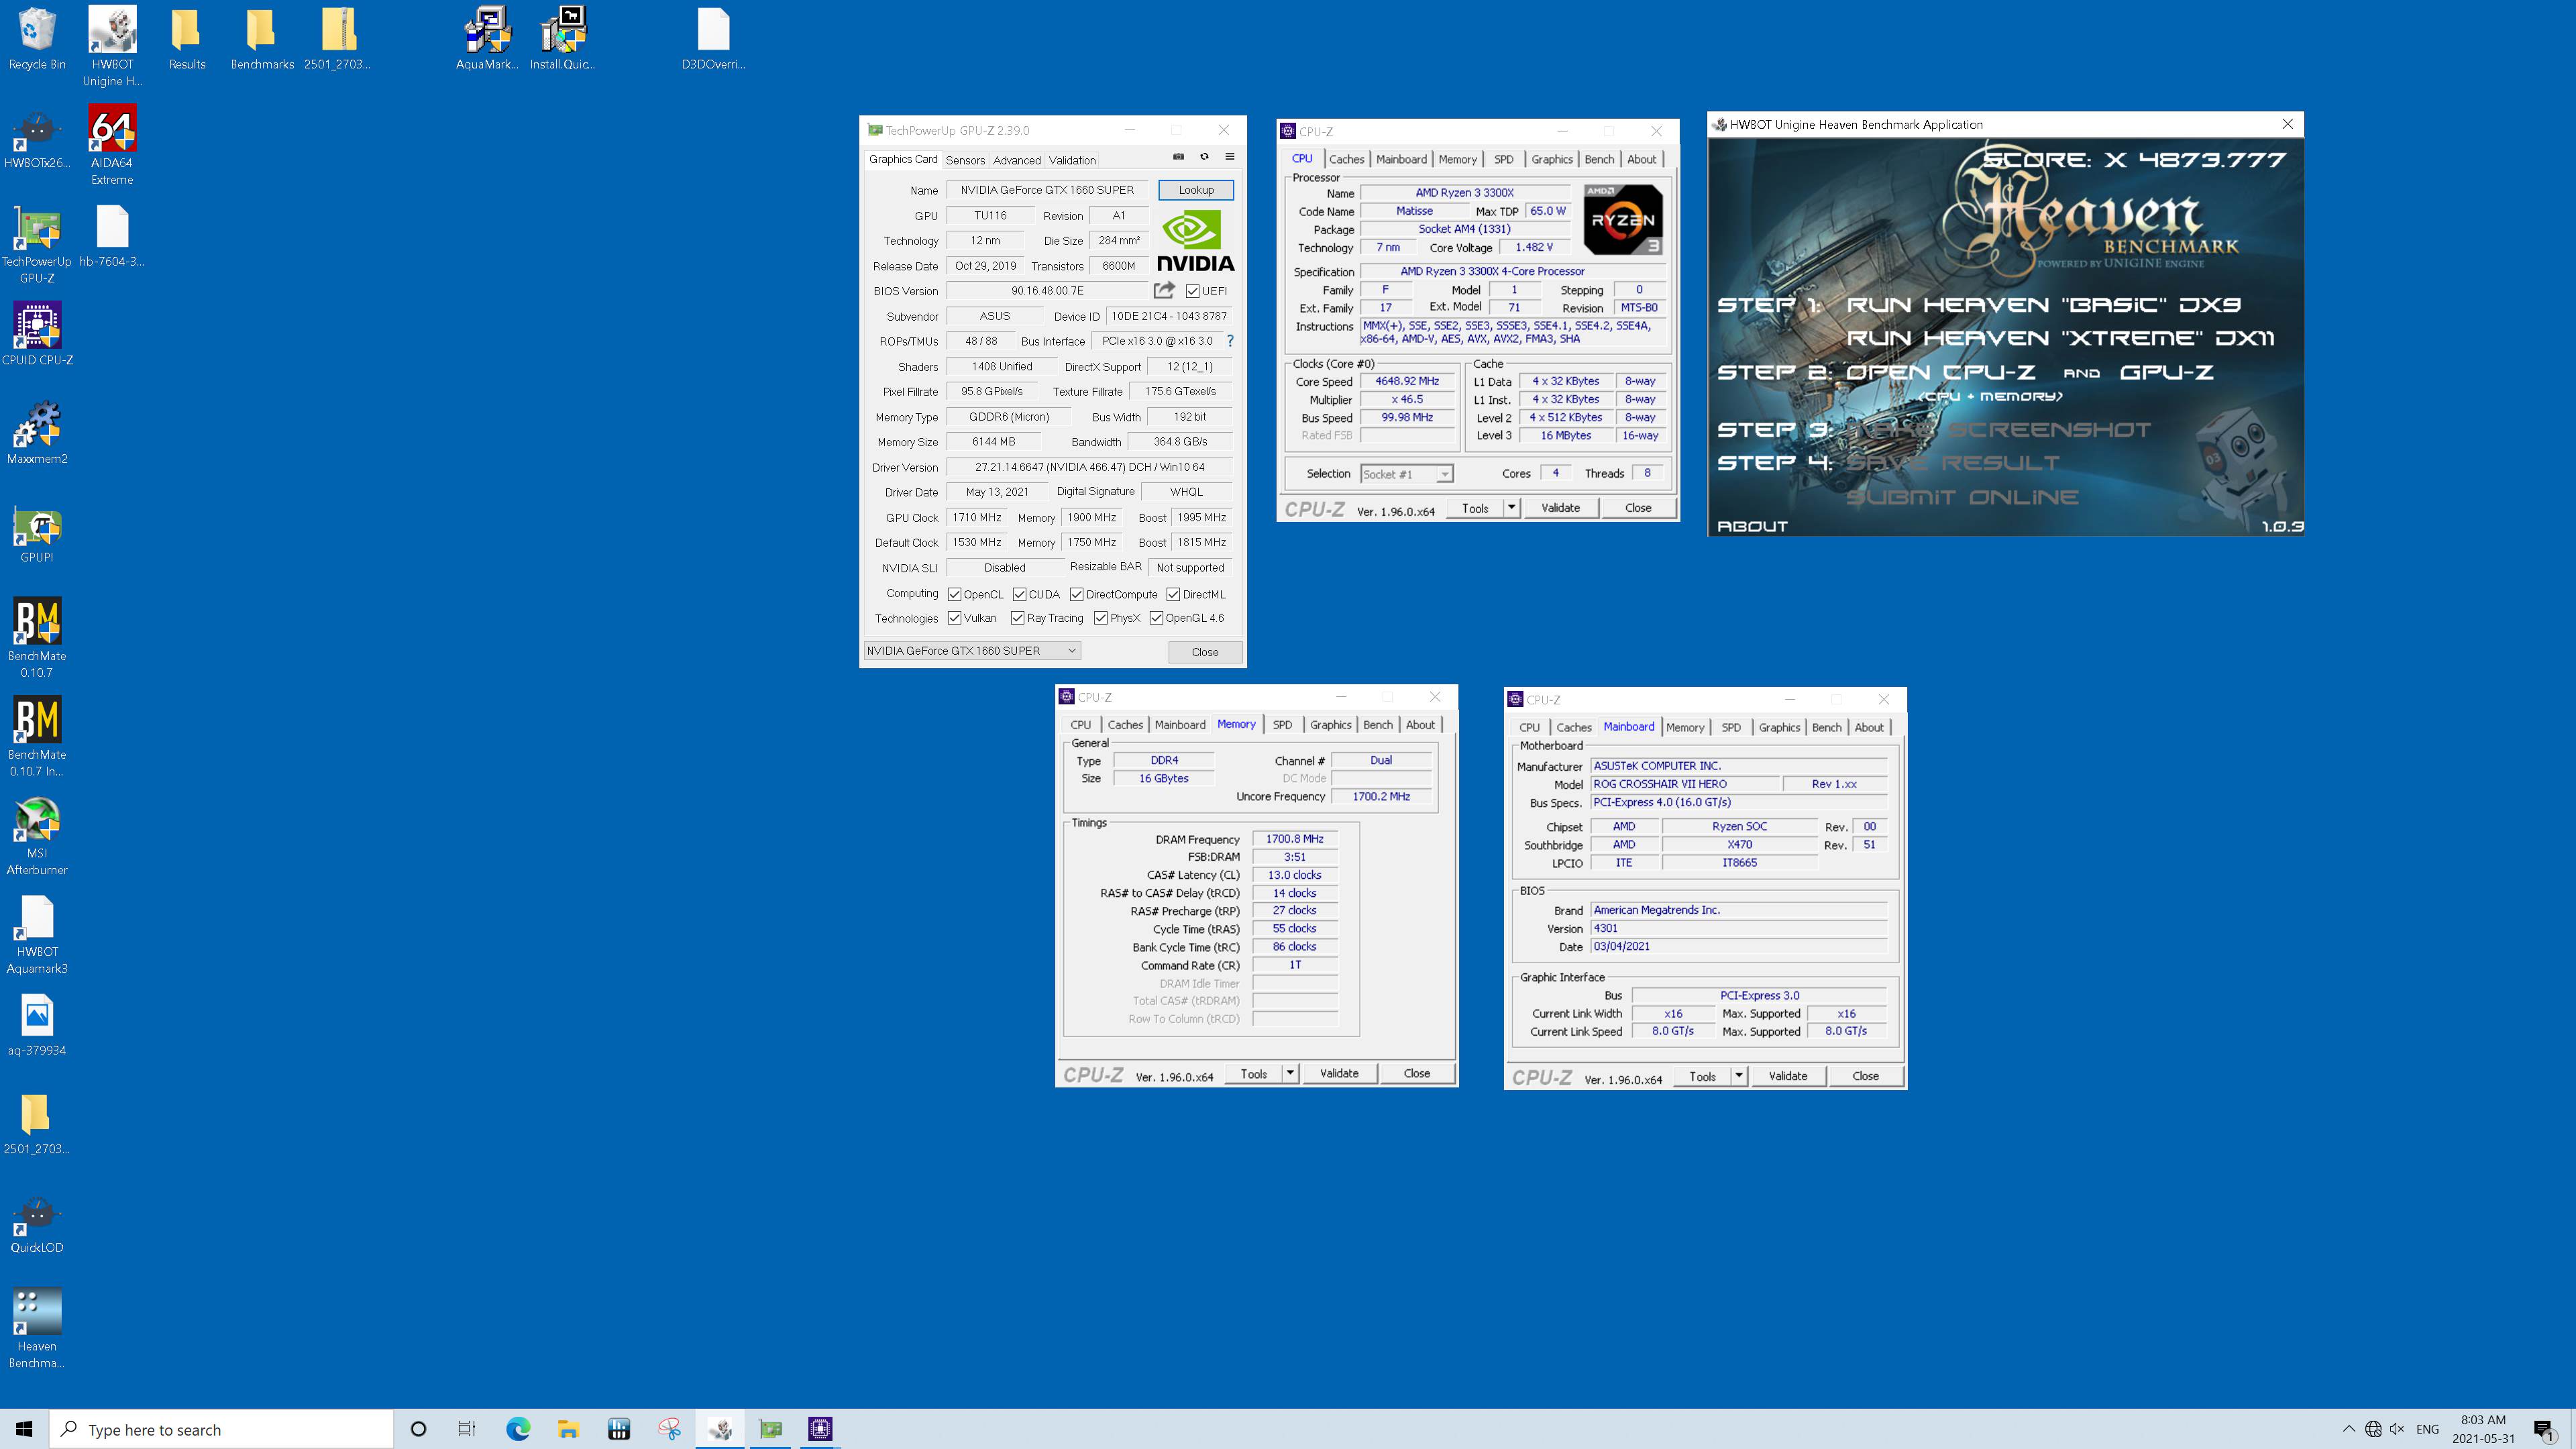Open the Heaven Benchma... desktop shortcut

(x=37, y=1328)
